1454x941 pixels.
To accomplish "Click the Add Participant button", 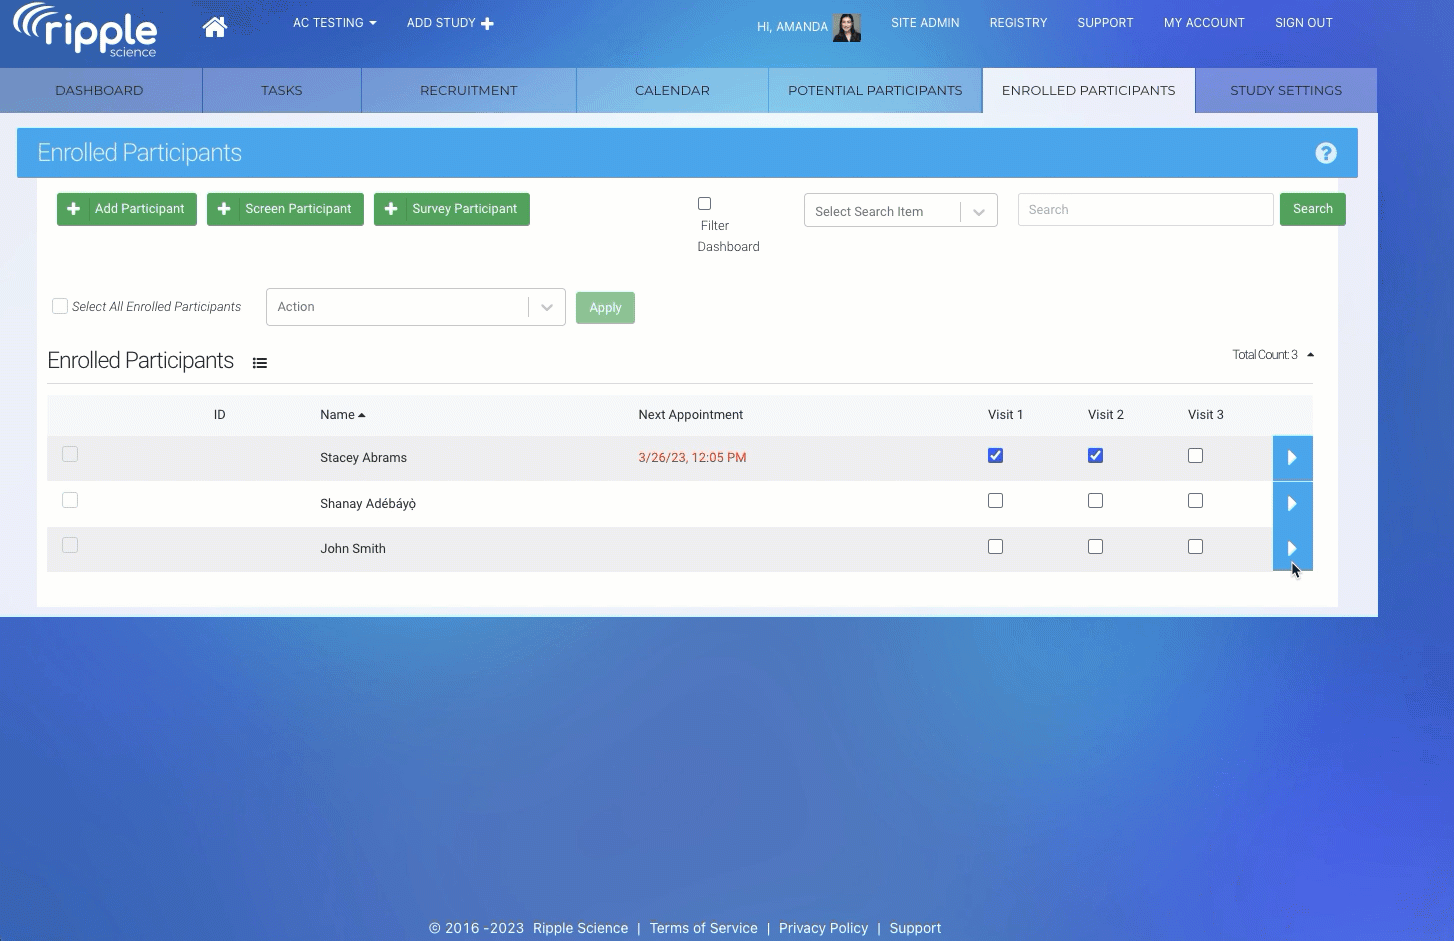I will coord(127,209).
